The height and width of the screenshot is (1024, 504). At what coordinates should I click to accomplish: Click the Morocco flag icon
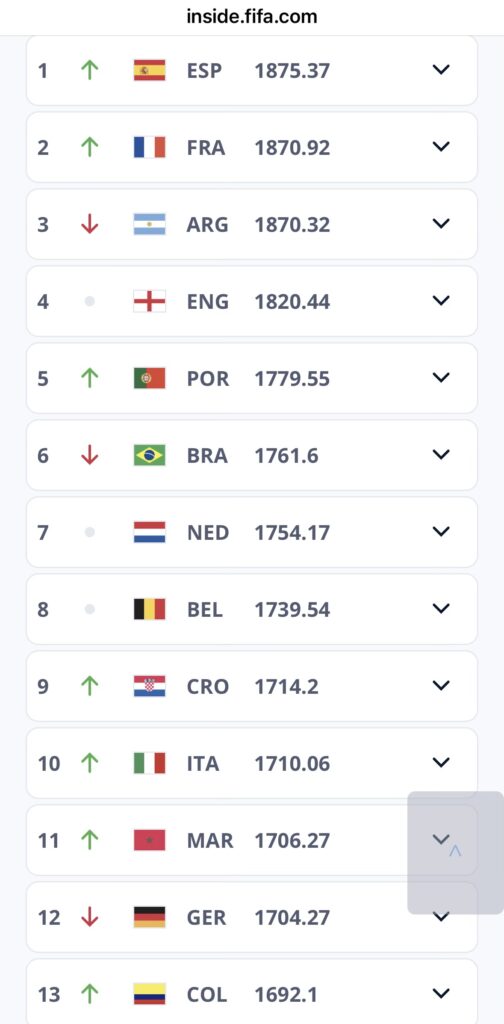click(150, 840)
